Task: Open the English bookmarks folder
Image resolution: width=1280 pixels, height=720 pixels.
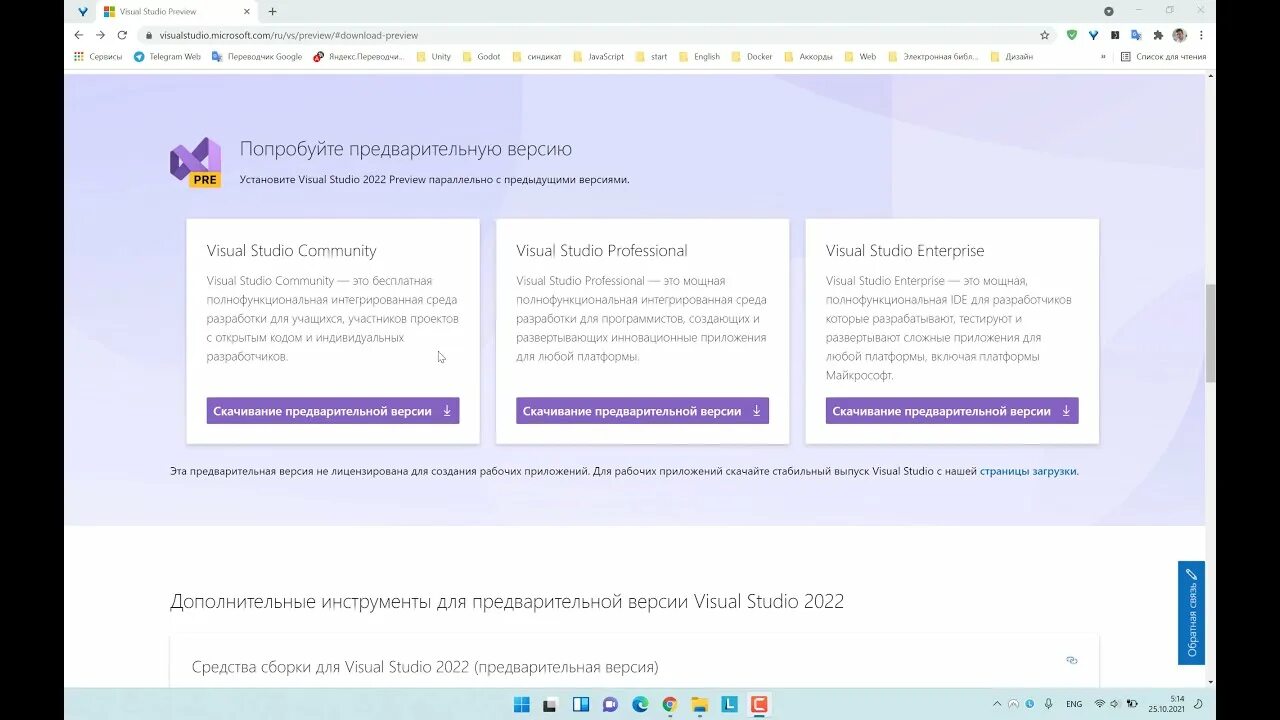Action: point(699,57)
